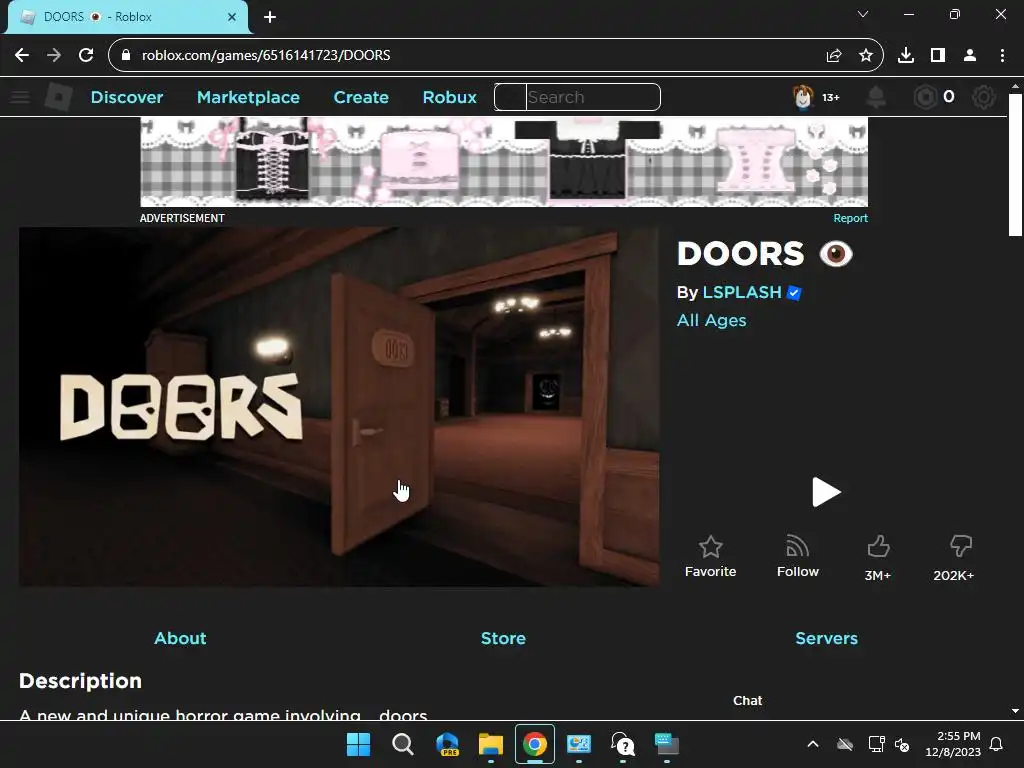
Task: Click the Roblox logo home icon
Action: coord(58,97)
